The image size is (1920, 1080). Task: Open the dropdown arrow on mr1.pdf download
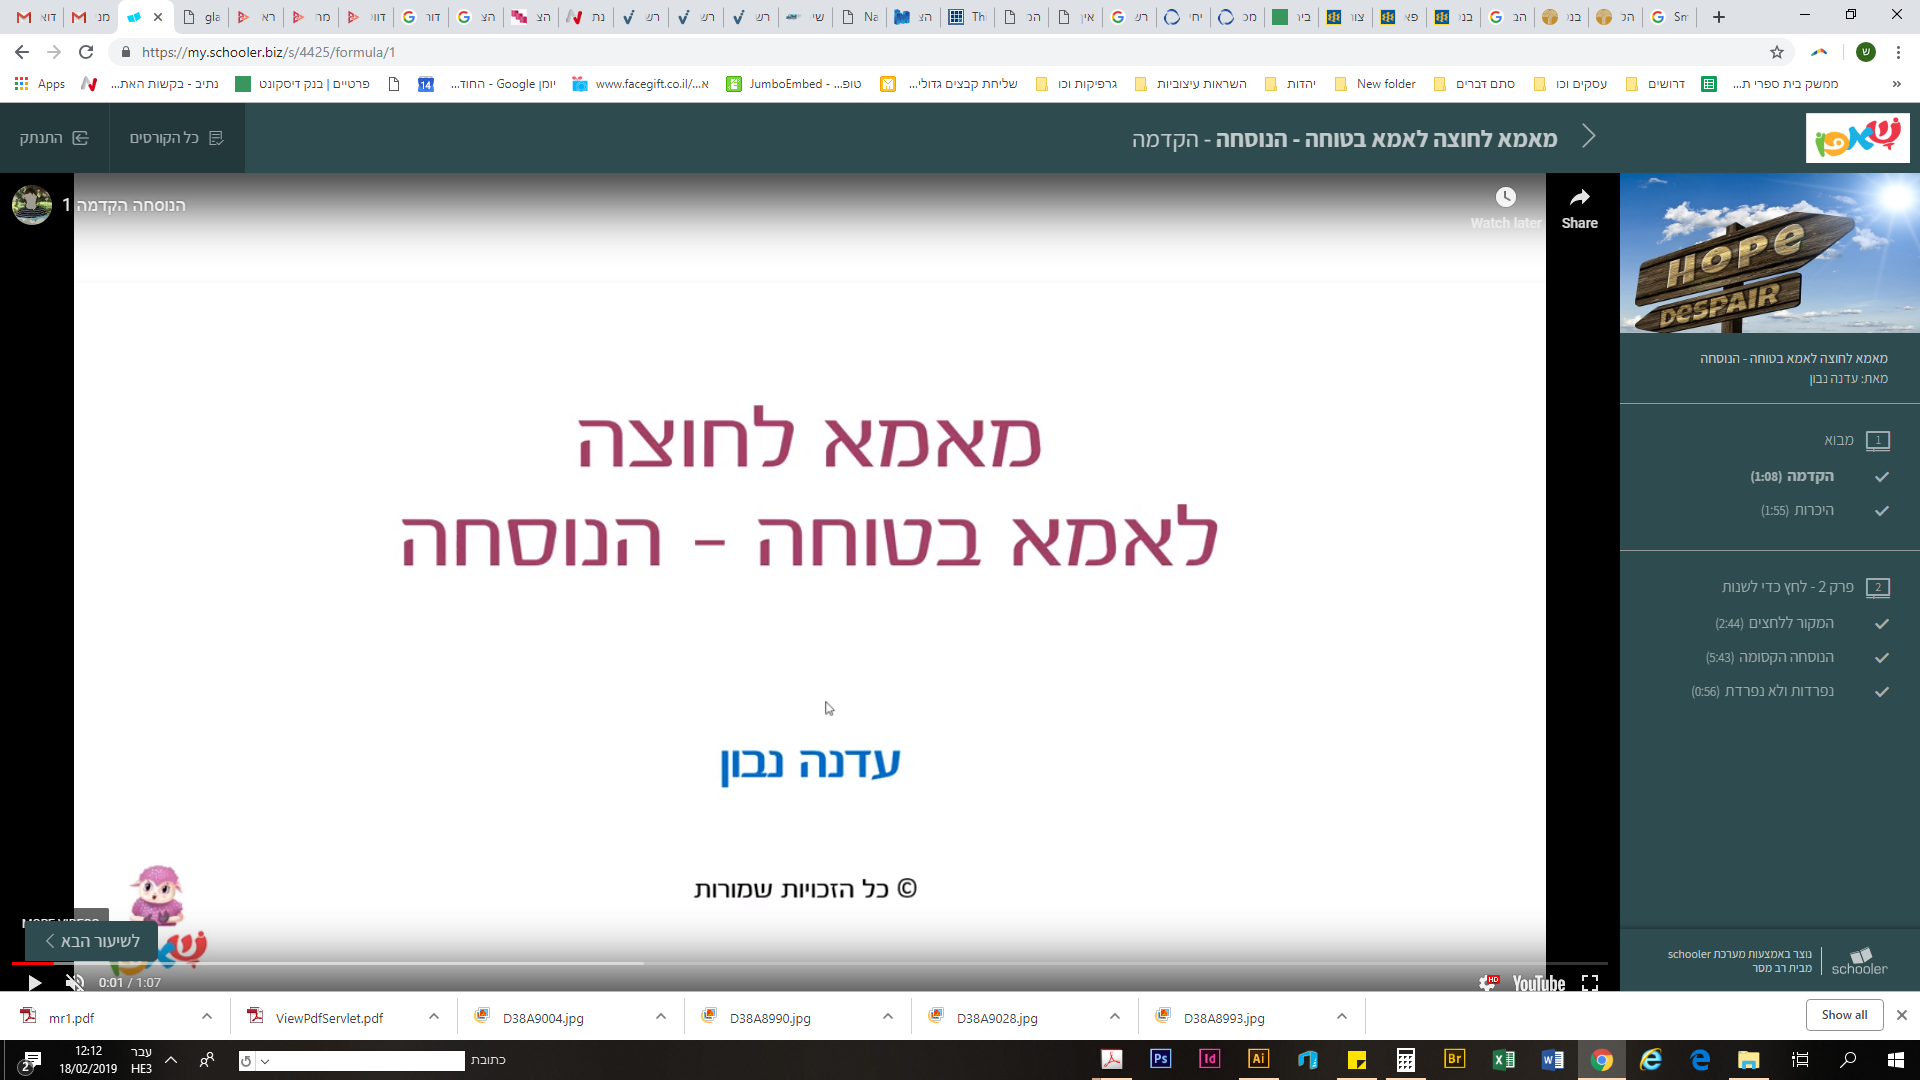pos(207,1016)
